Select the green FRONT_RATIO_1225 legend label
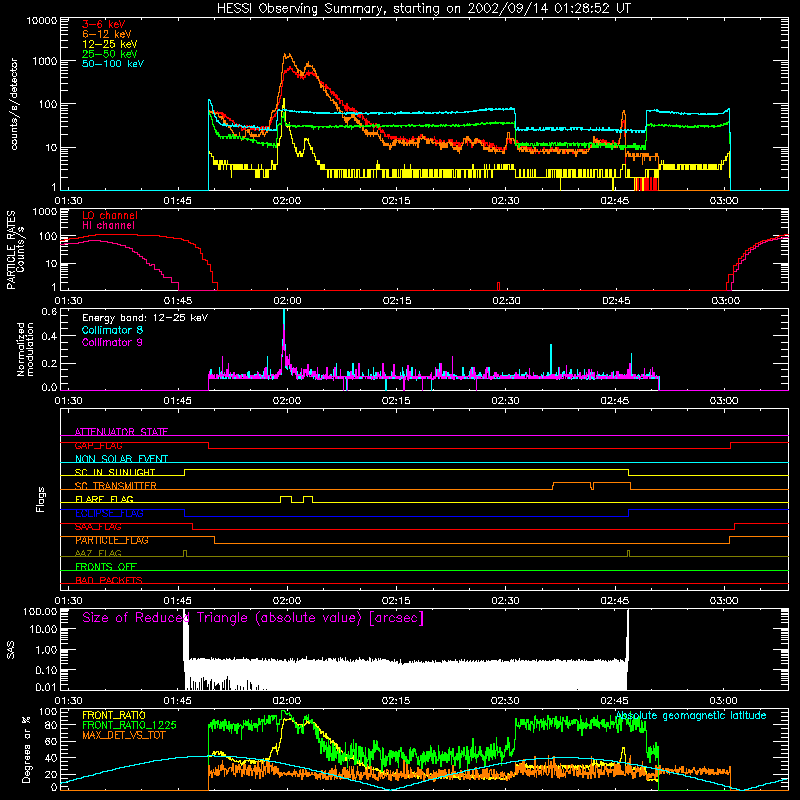800x800 pixels. 129,725
